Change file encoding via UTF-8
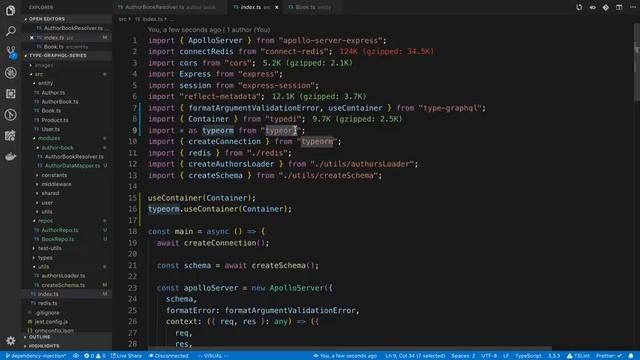 tap(489, 356)
